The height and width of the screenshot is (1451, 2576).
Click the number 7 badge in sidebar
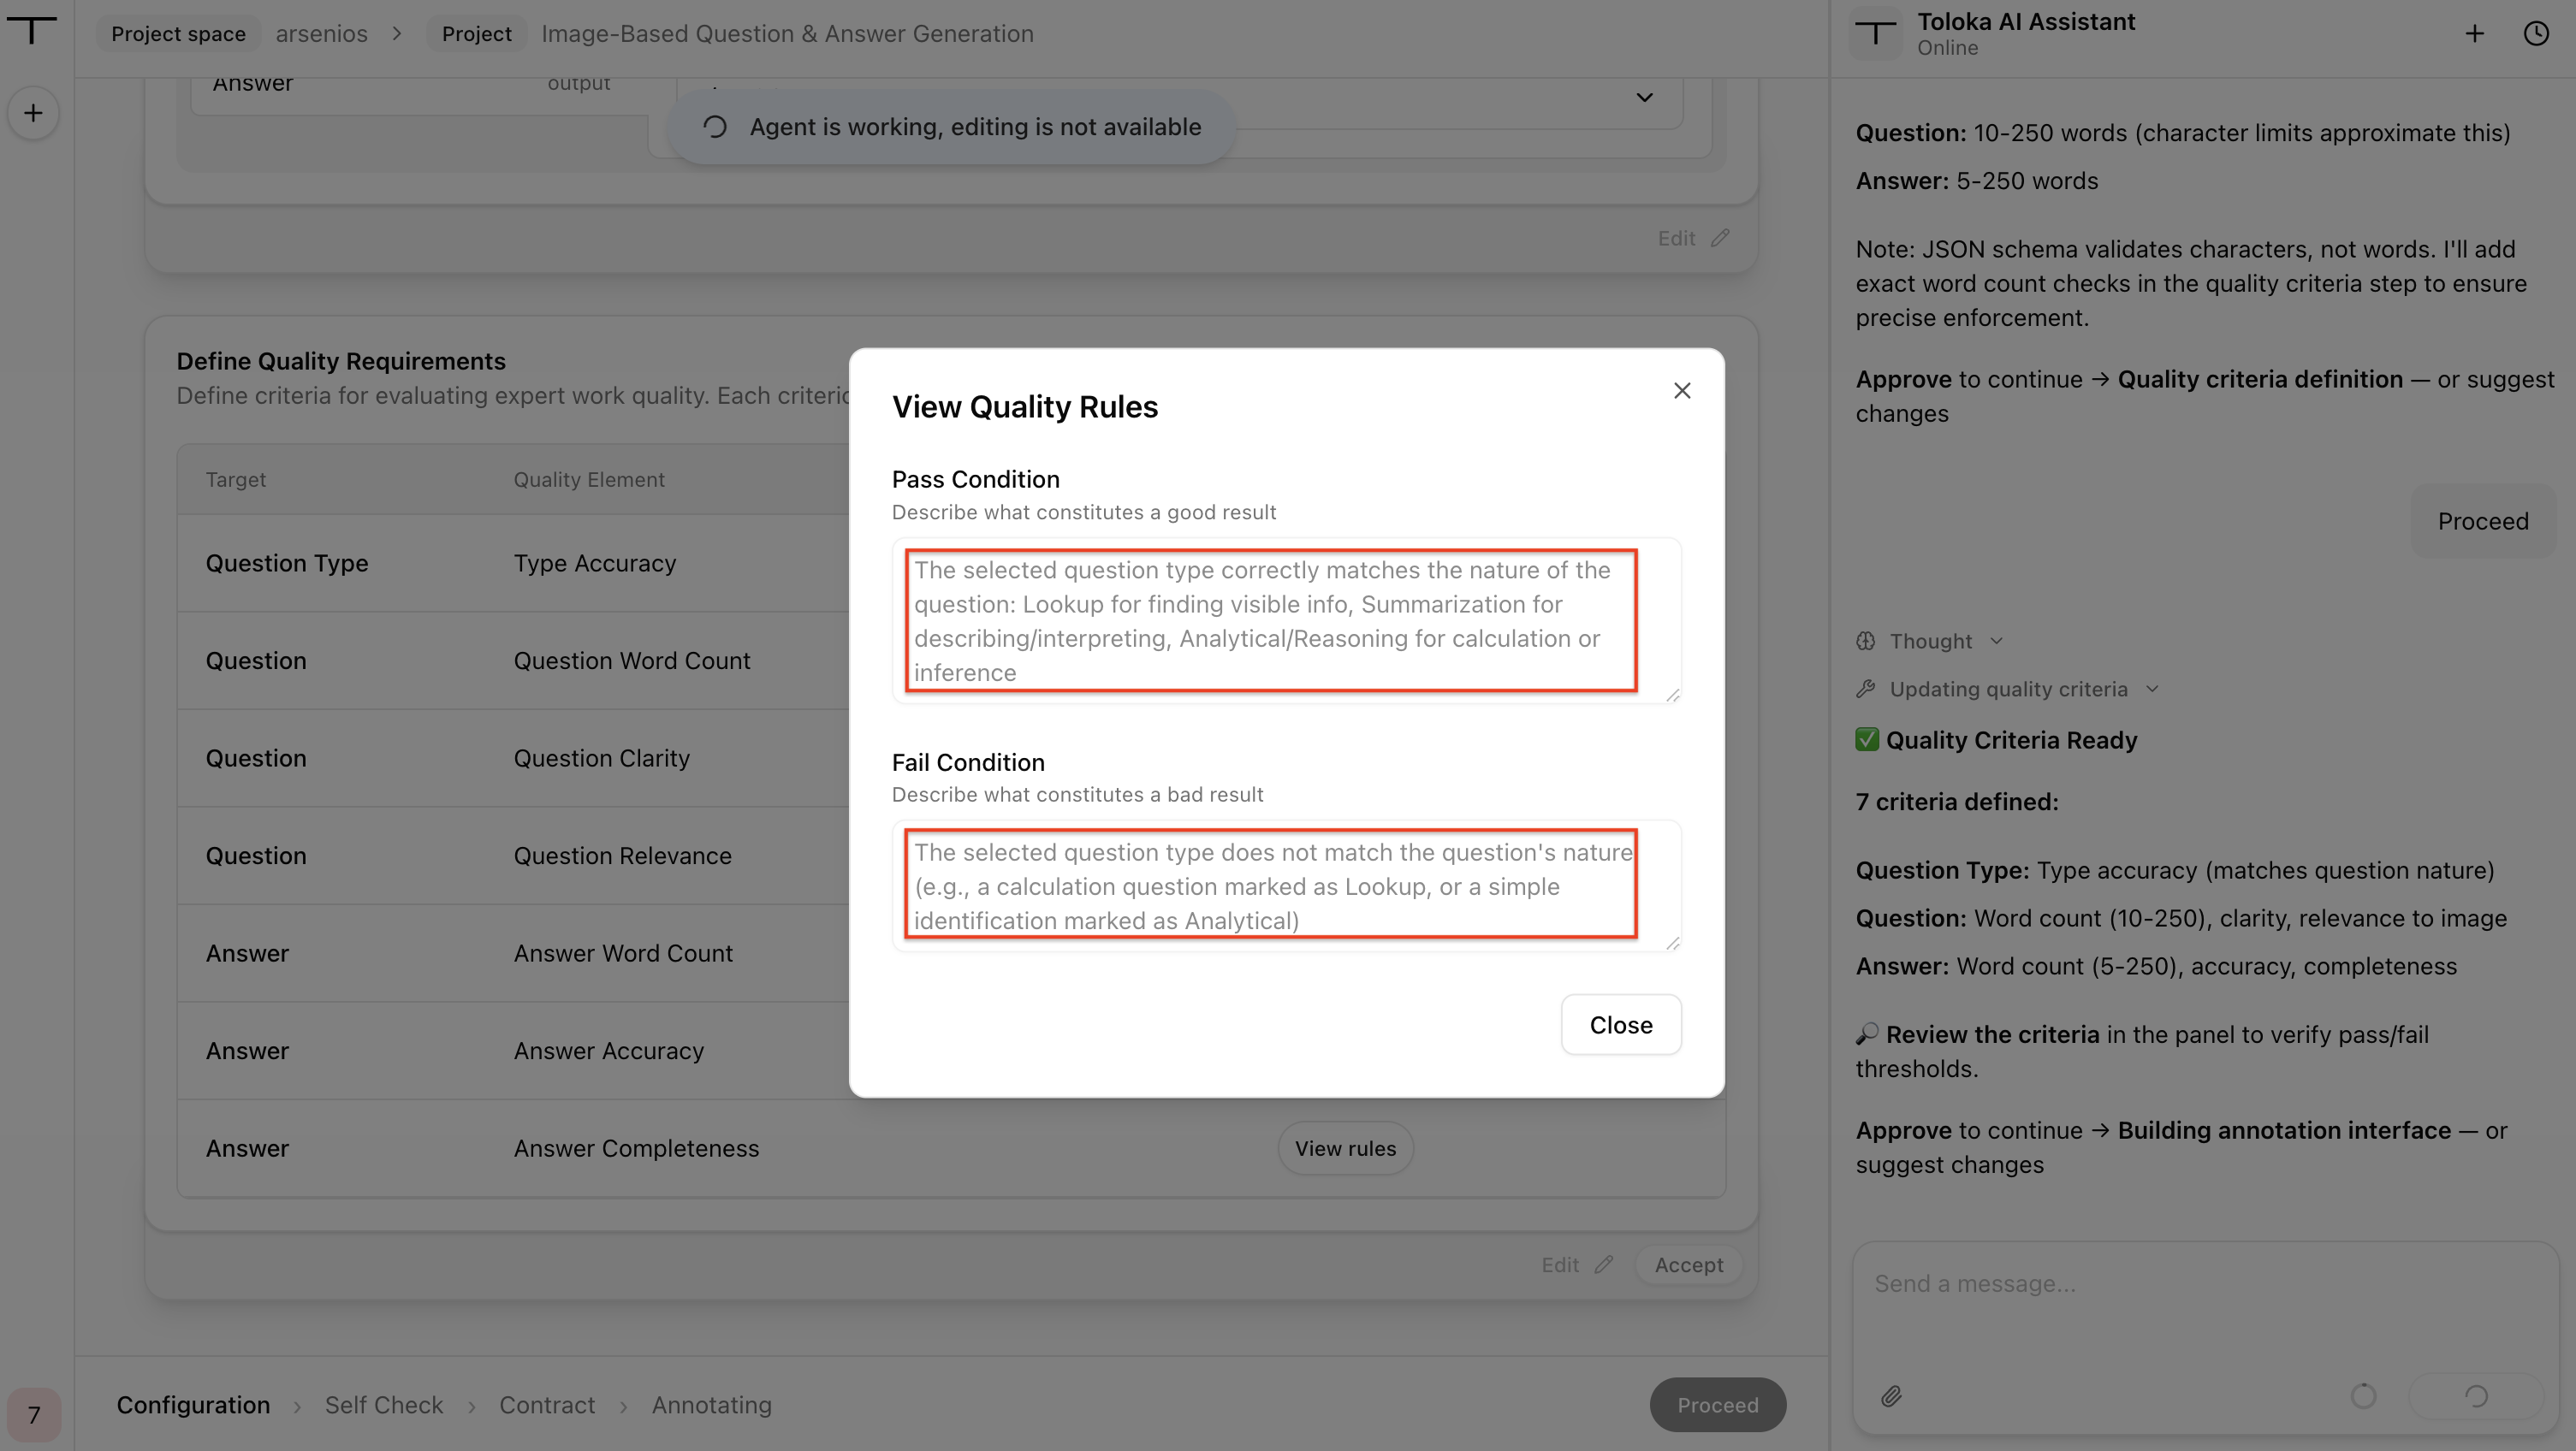34,1415
